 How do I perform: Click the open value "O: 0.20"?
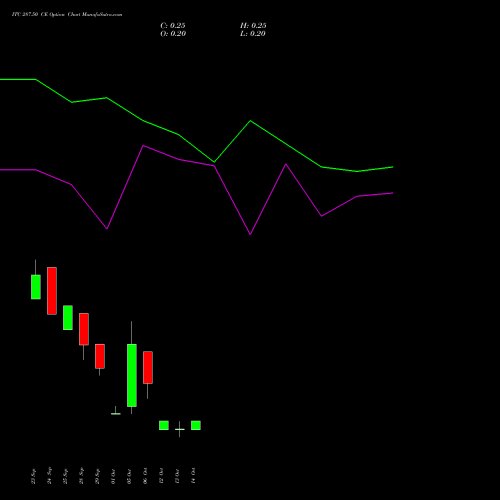(173, 34)
